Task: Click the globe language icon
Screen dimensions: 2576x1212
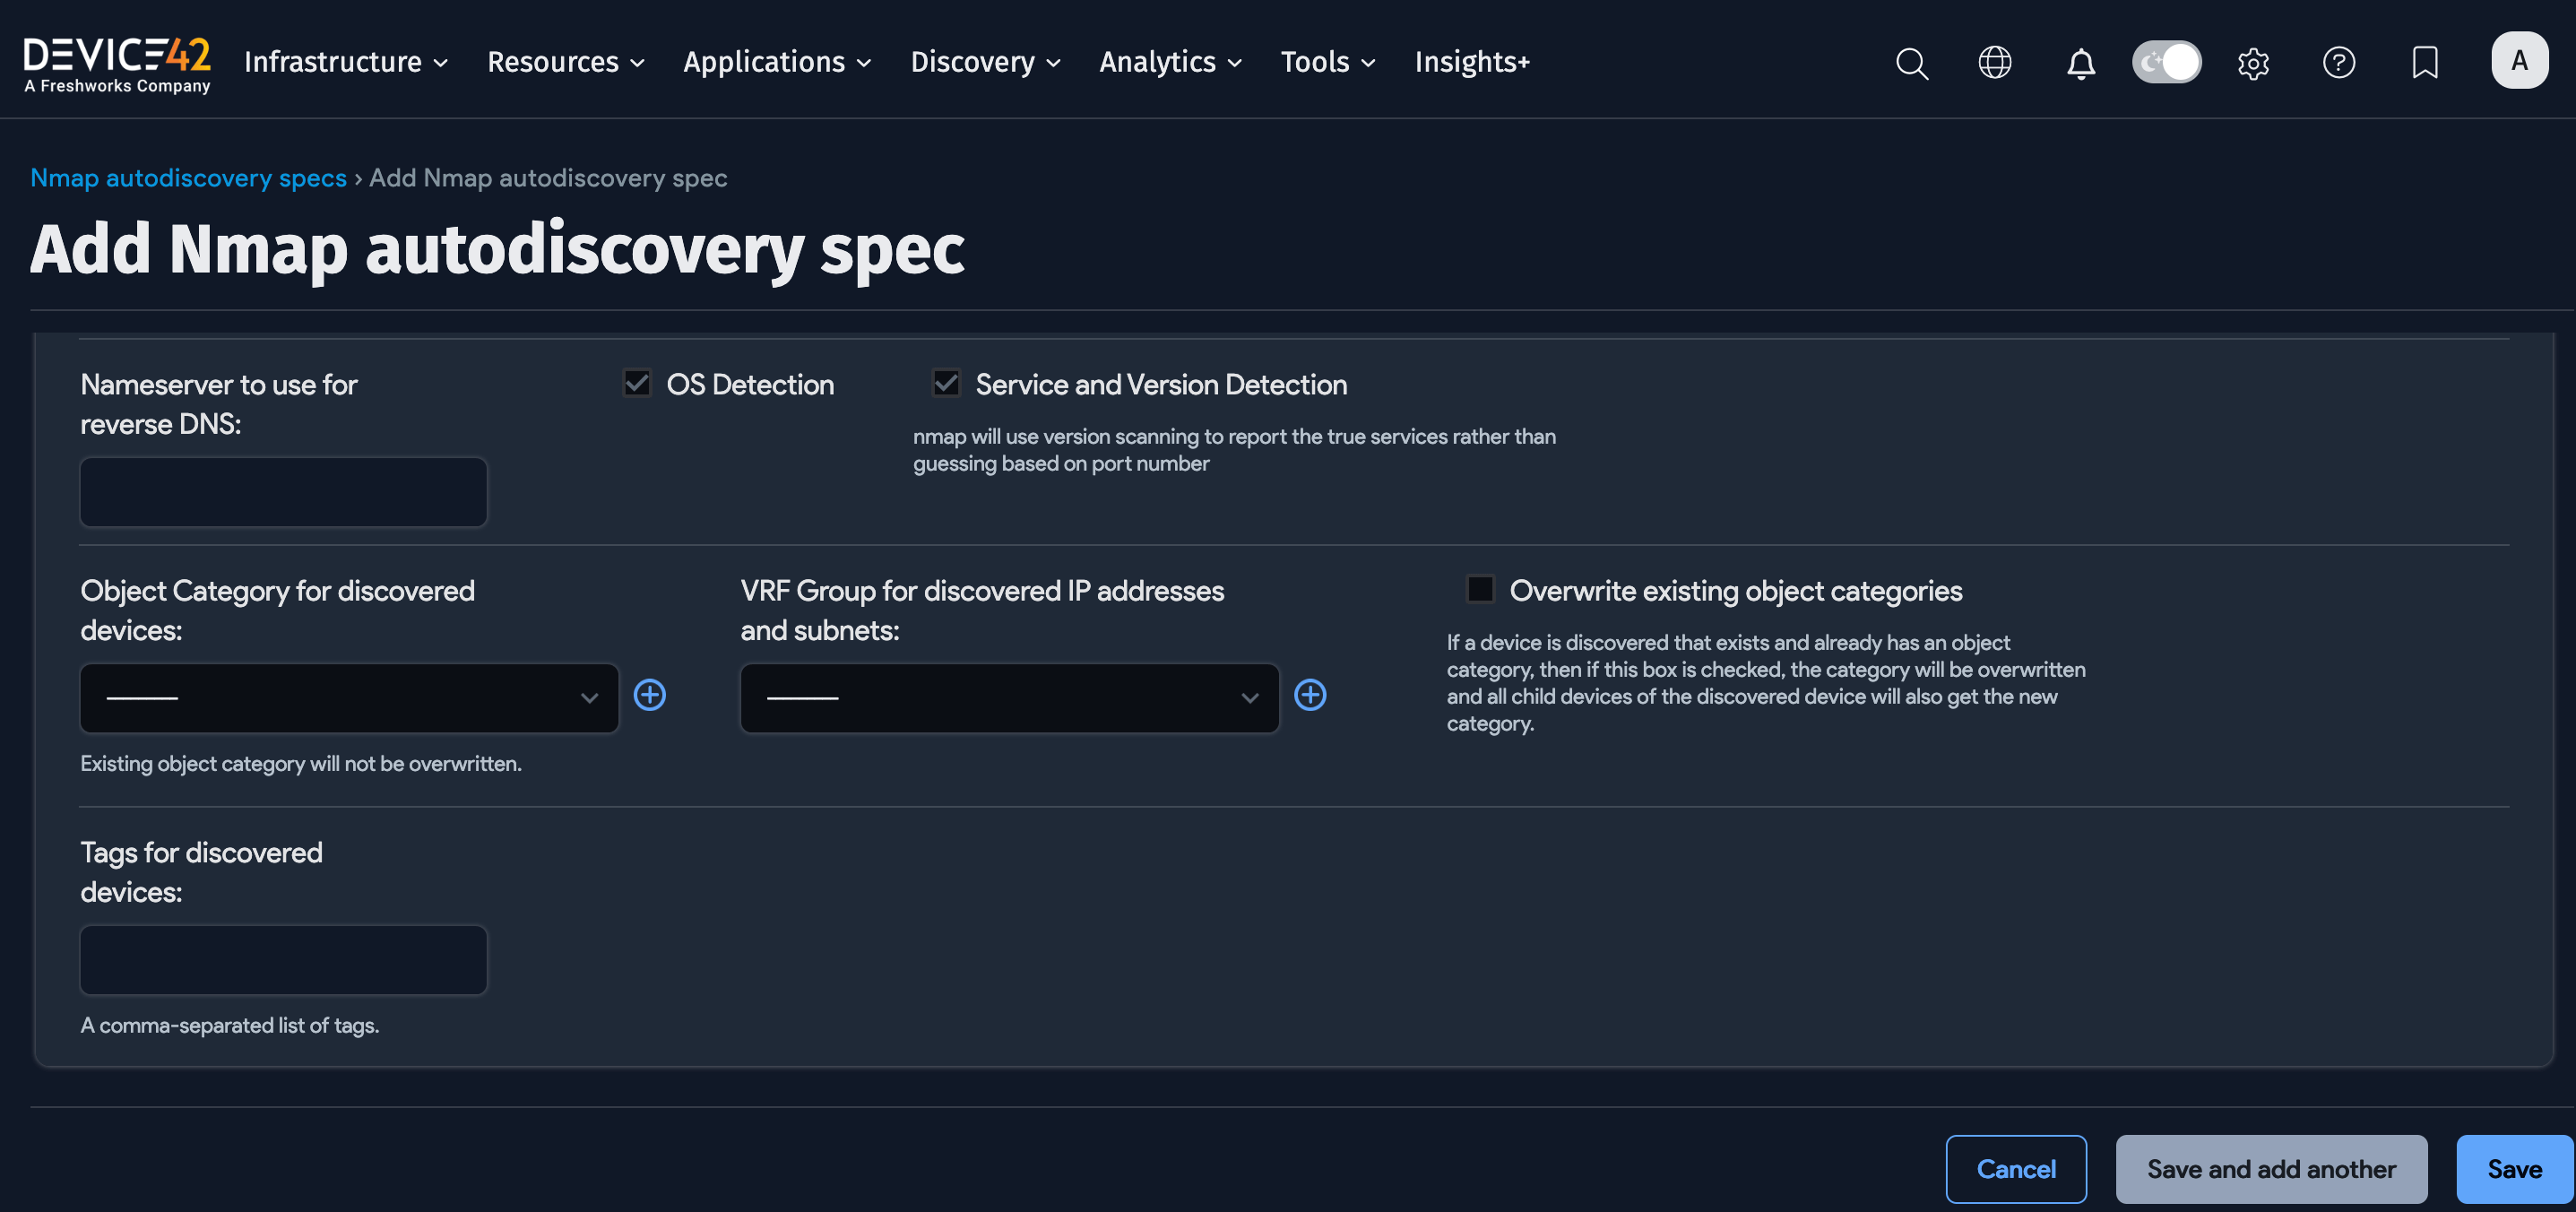Action: (x=1995, y=62)
